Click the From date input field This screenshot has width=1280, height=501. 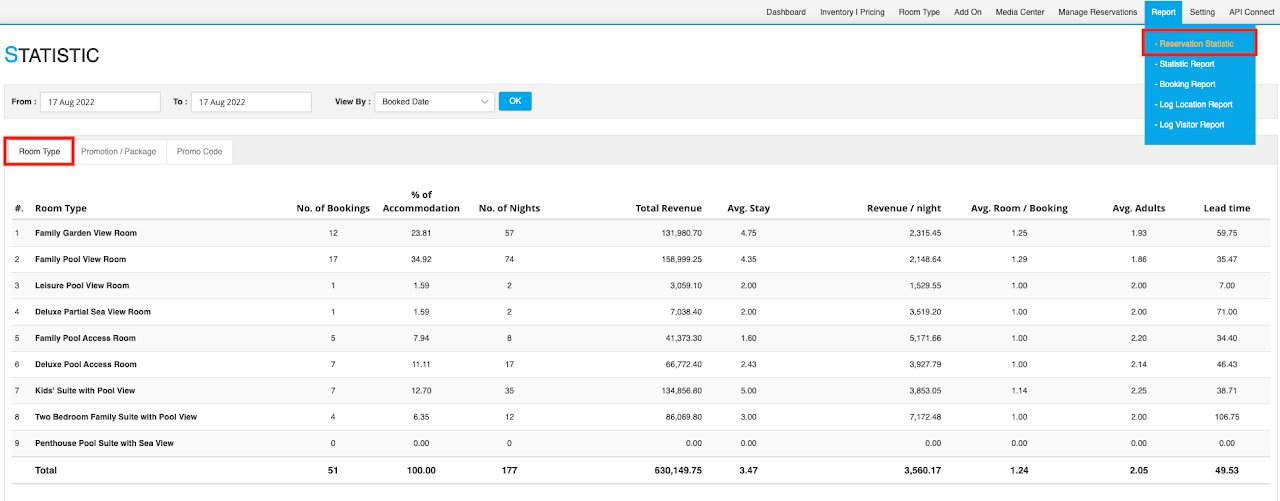point(100,102)
